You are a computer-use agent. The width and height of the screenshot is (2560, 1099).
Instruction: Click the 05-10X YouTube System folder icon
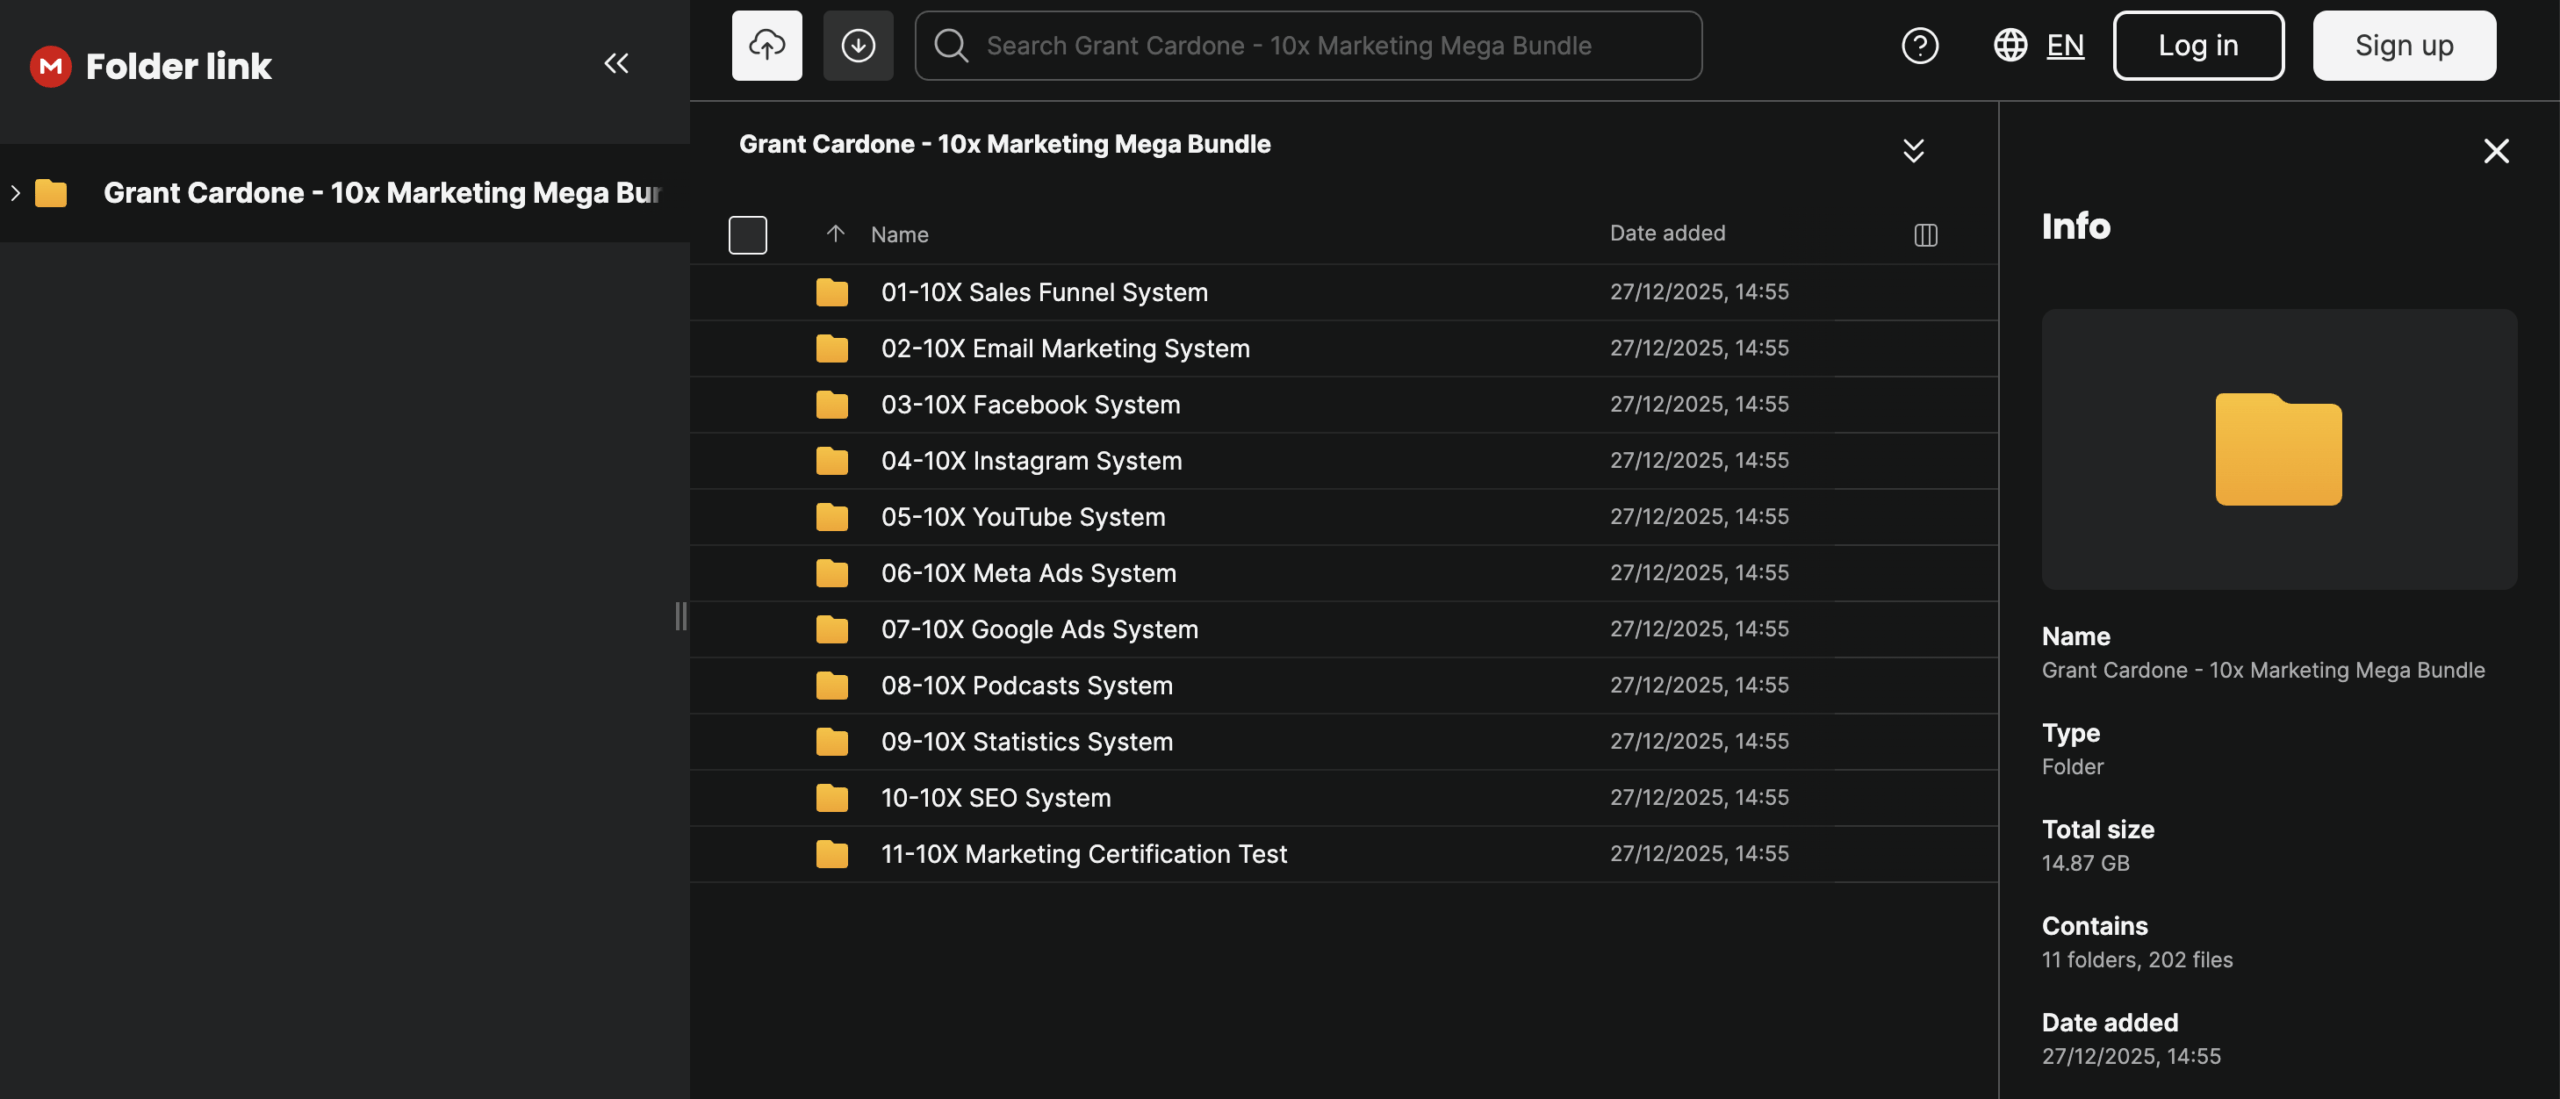pyautogui.click(x=831, y=518)
